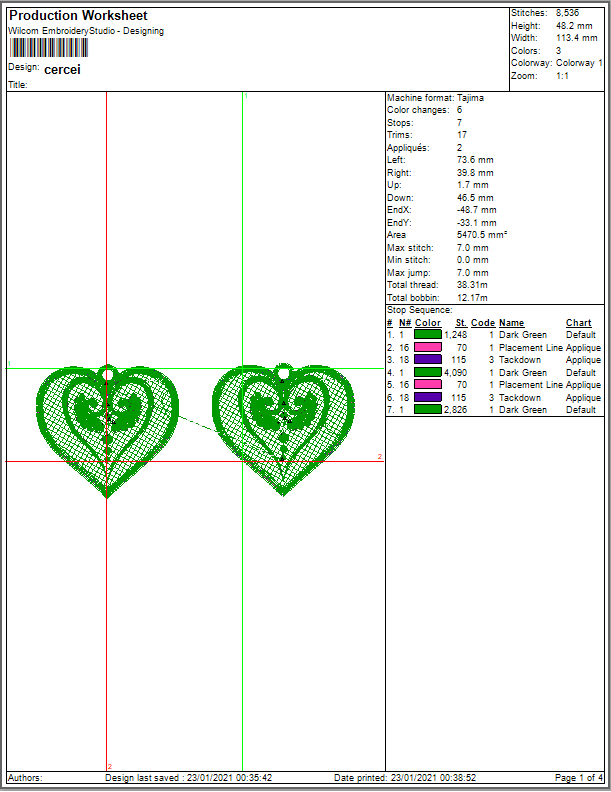Select the design name 'cercei'
Viewport: 611px width, 792px height.
tap(62, 70)
